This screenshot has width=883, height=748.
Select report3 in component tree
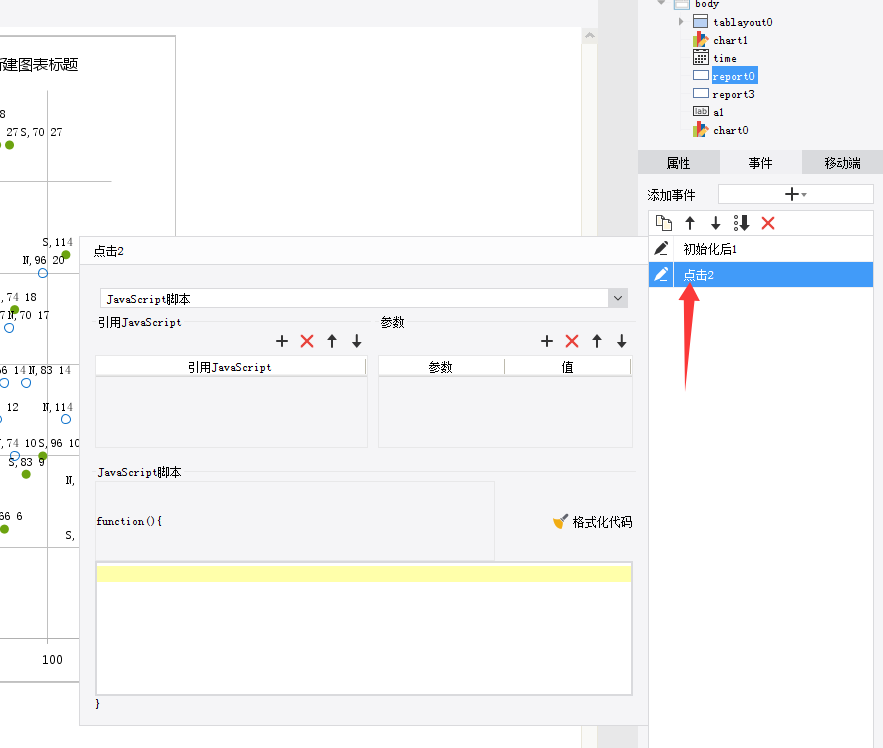[x=733, y=95]
